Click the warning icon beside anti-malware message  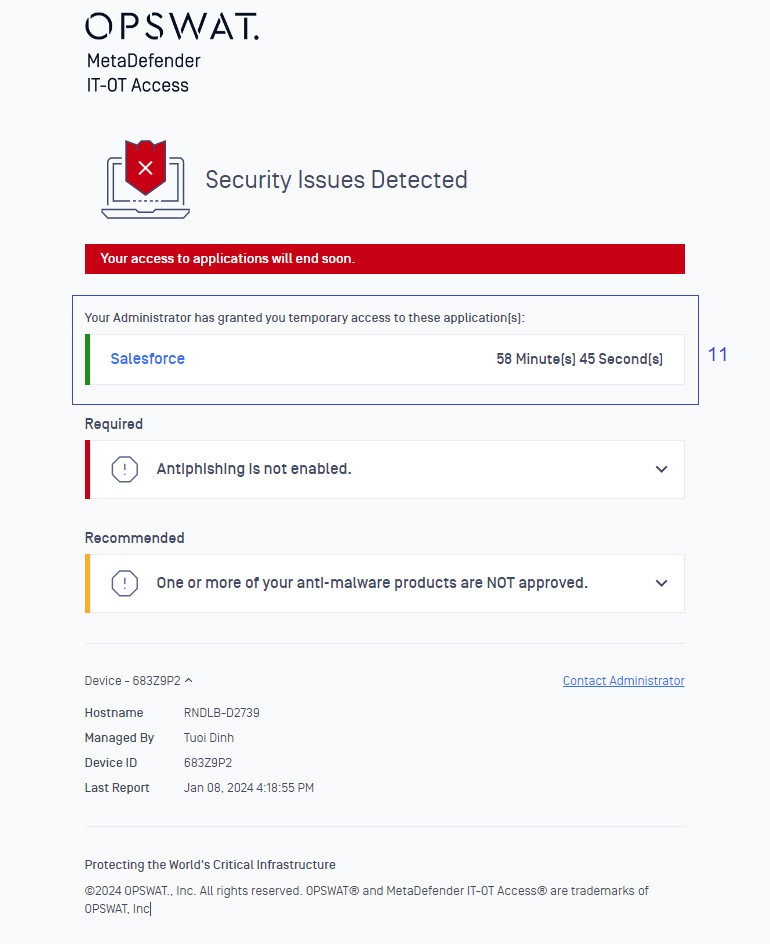(x=125, y=583)
